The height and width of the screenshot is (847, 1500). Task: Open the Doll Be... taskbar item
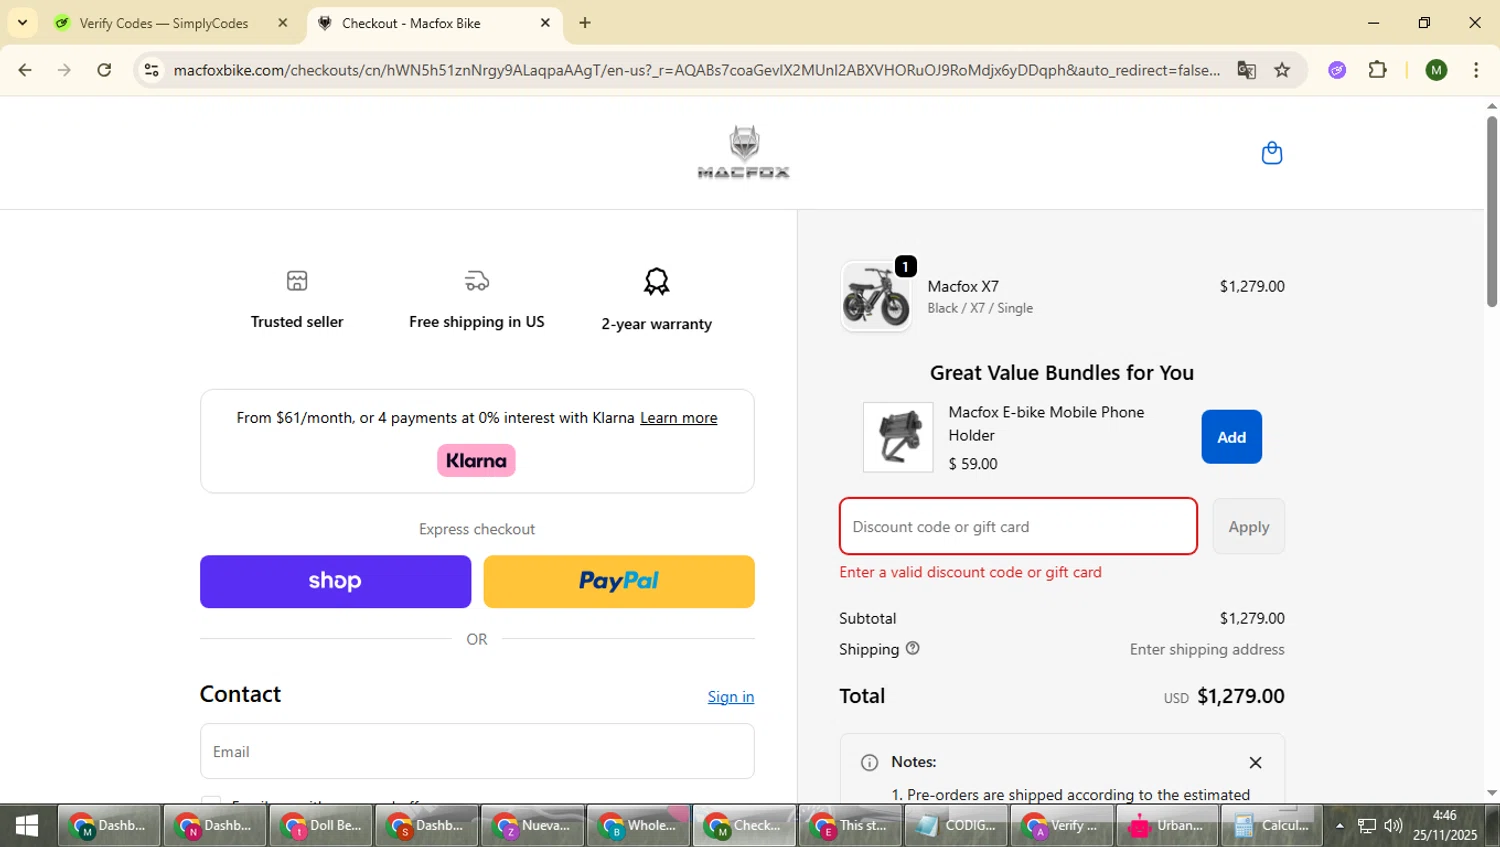click(321, 826)
